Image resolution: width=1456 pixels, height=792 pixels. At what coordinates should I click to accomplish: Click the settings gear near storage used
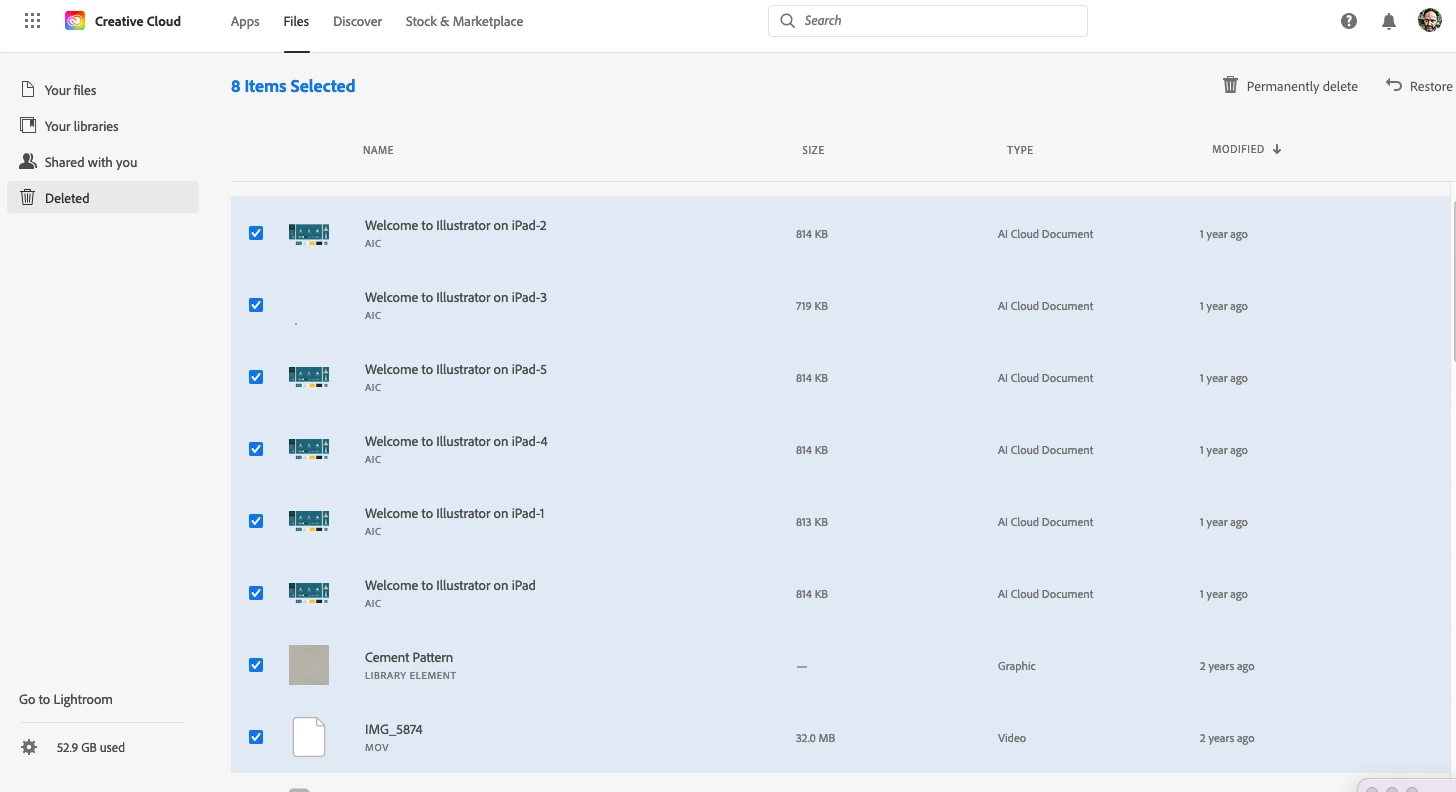(x=29, y=747)
